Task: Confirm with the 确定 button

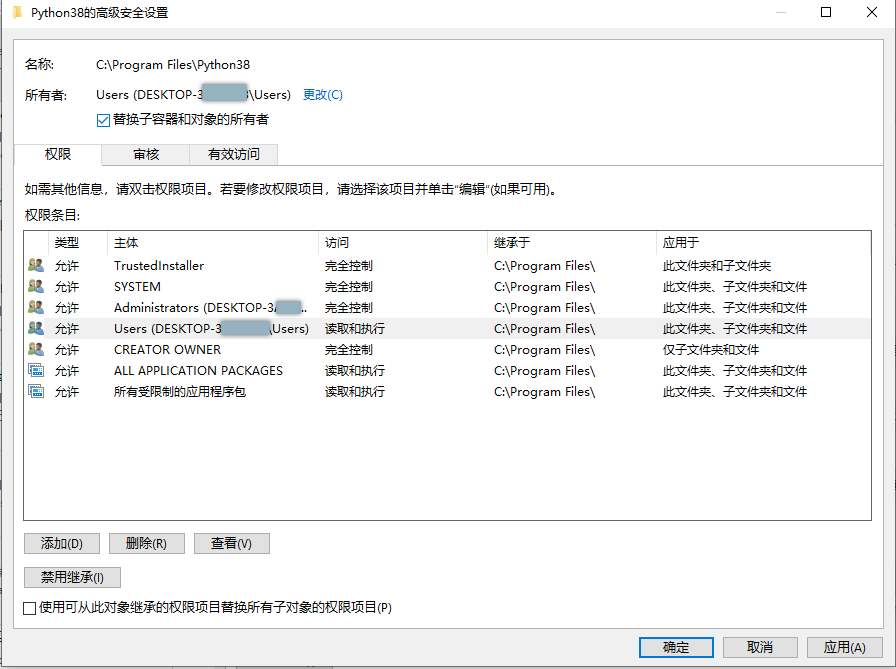Action: point(676,647)
